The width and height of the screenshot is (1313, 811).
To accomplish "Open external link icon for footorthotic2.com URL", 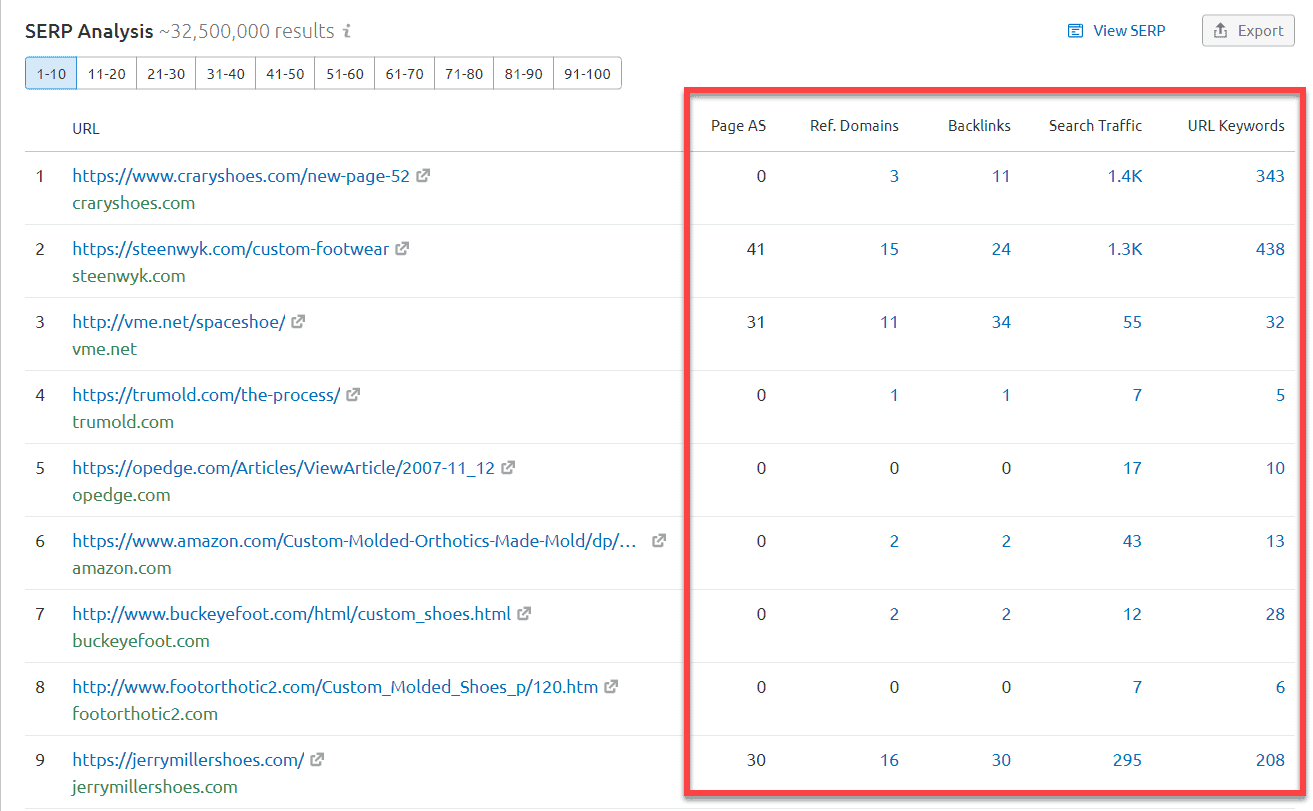I will coord(611,687).
